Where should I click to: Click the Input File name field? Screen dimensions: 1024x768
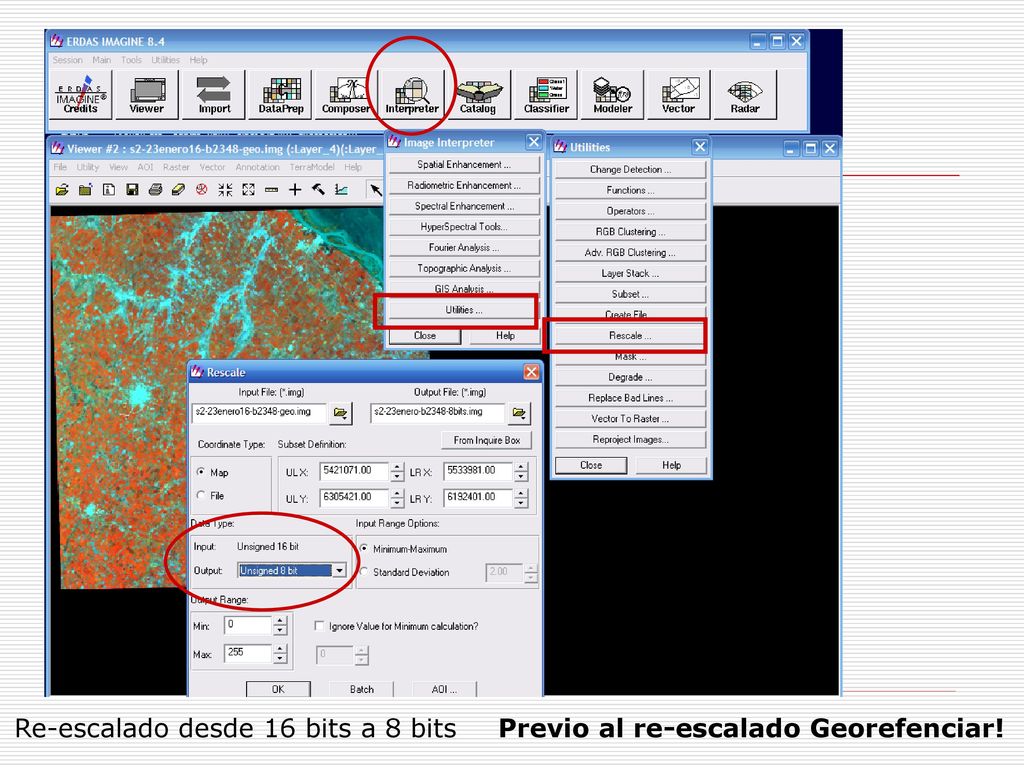(259, 412)
